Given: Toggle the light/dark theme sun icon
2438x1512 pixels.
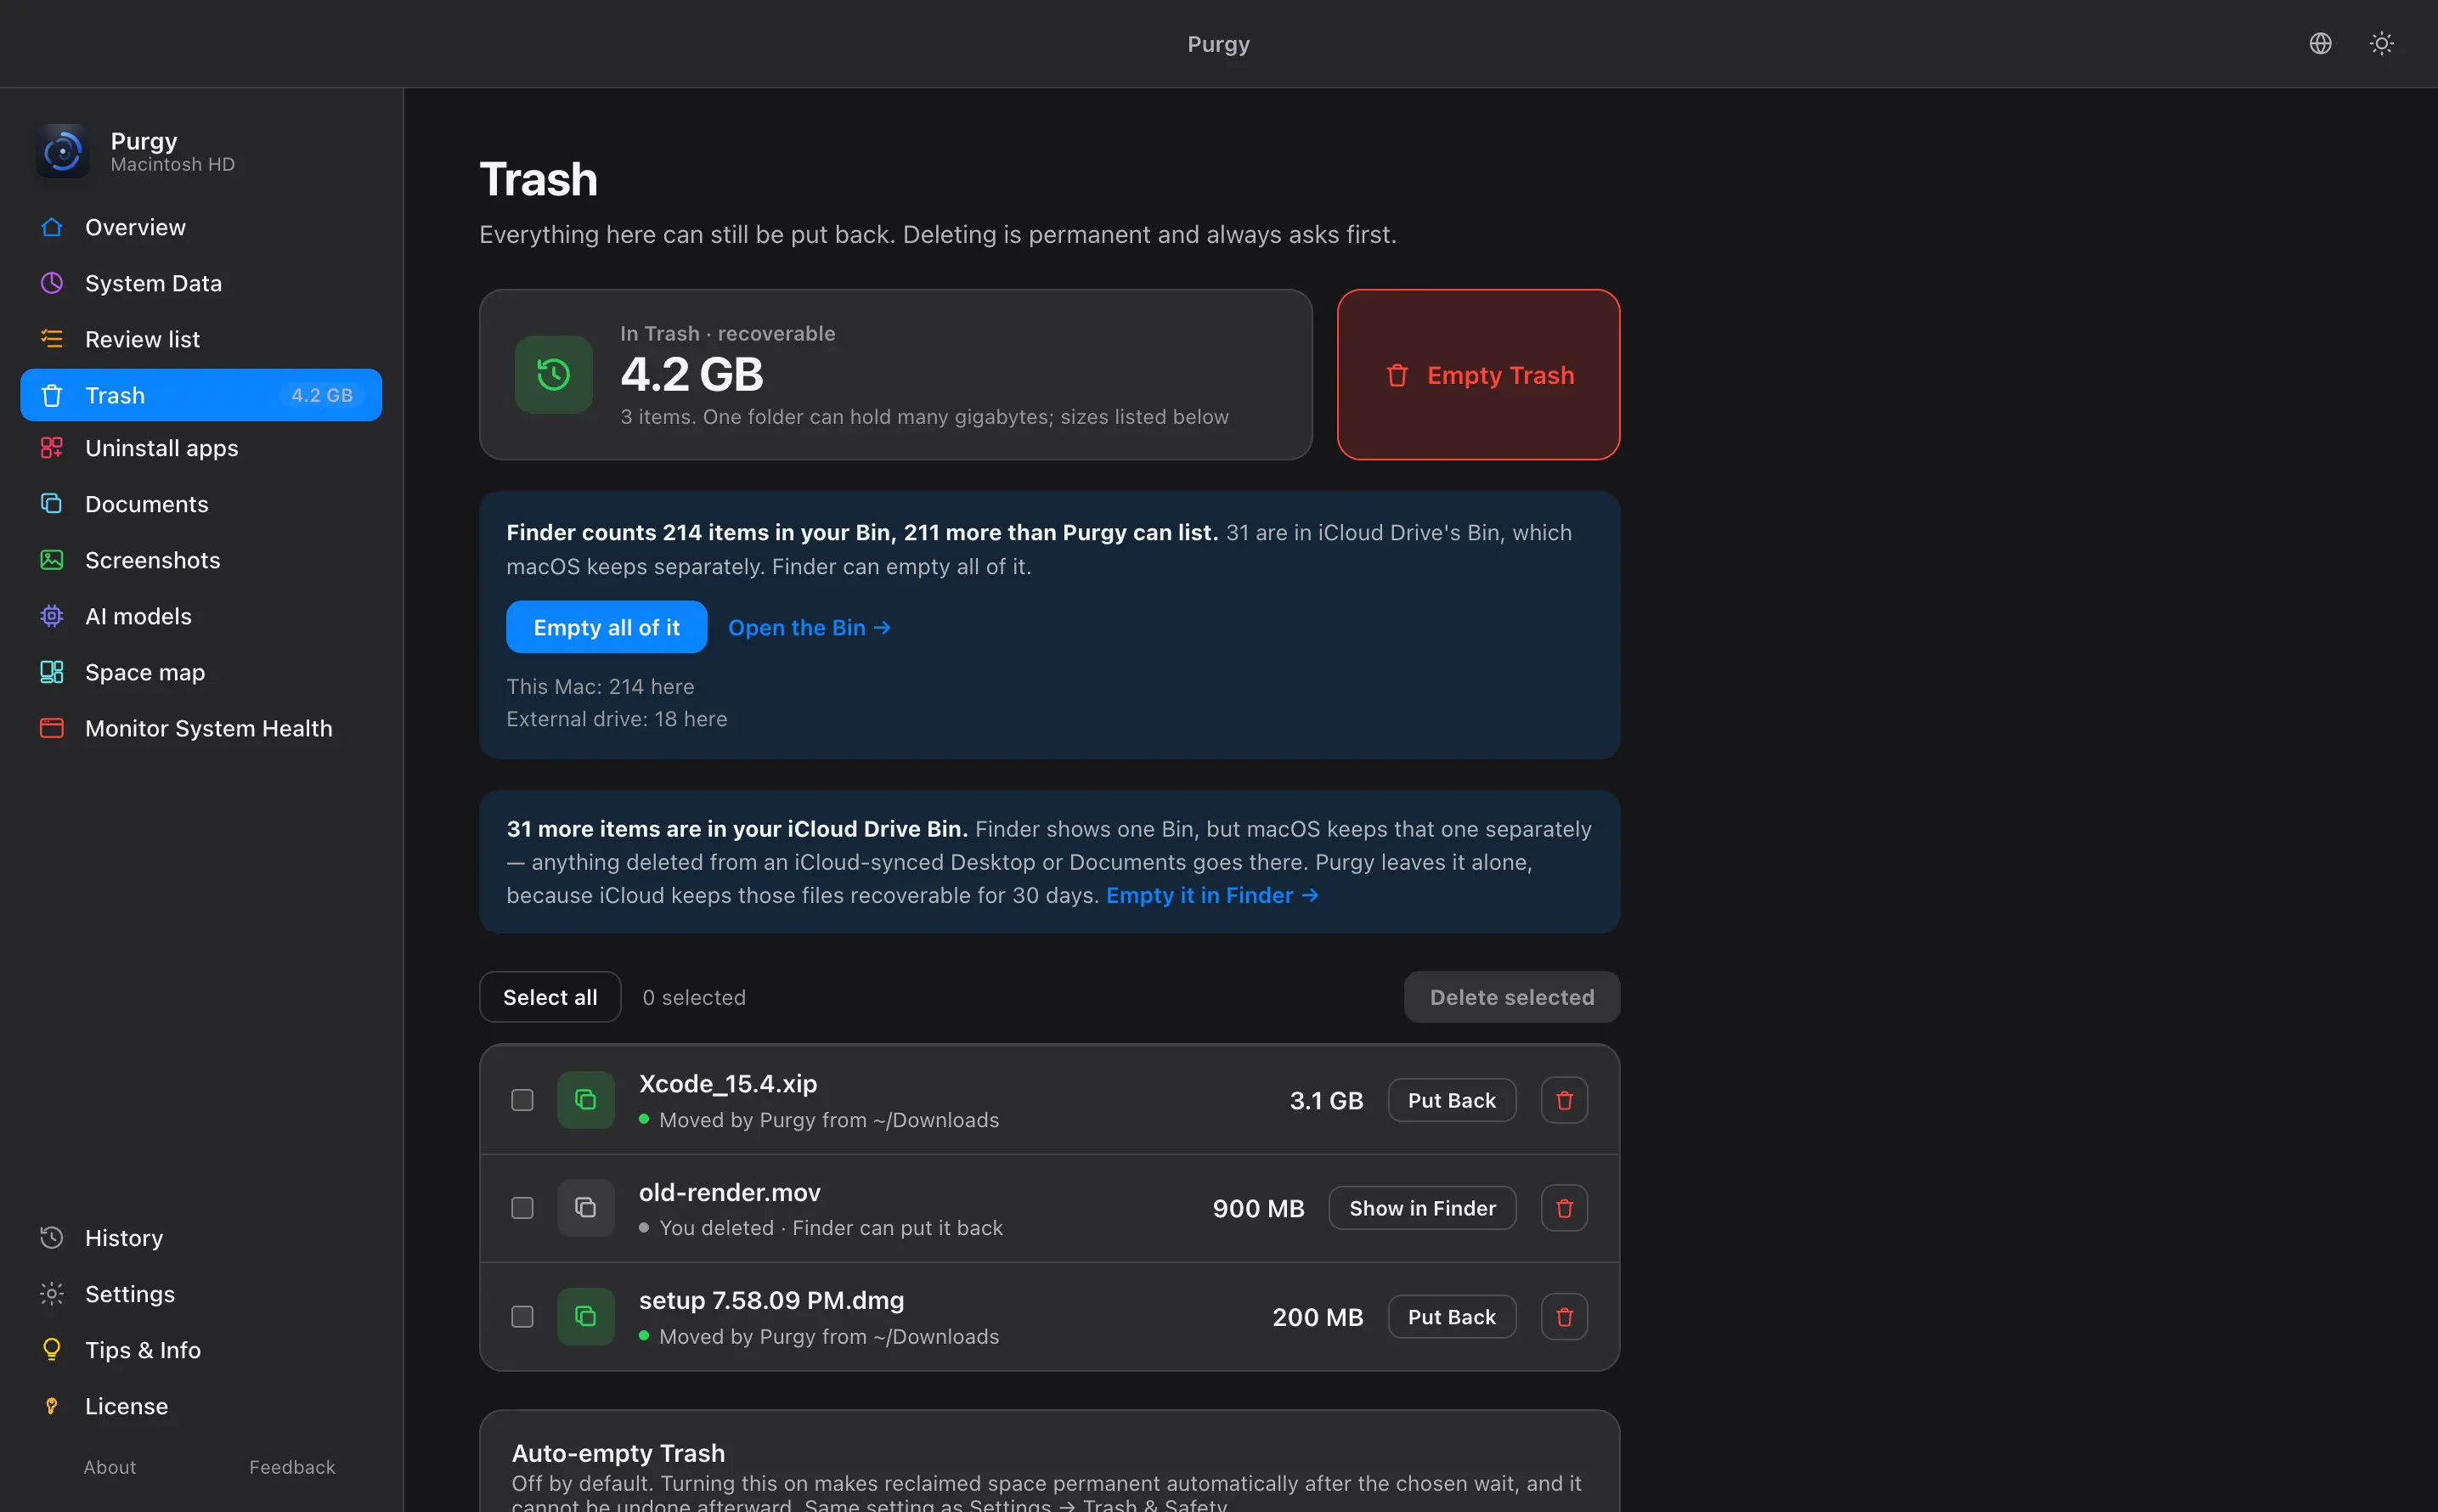Looking at the screenshot, I should [x=2381, y=43].
